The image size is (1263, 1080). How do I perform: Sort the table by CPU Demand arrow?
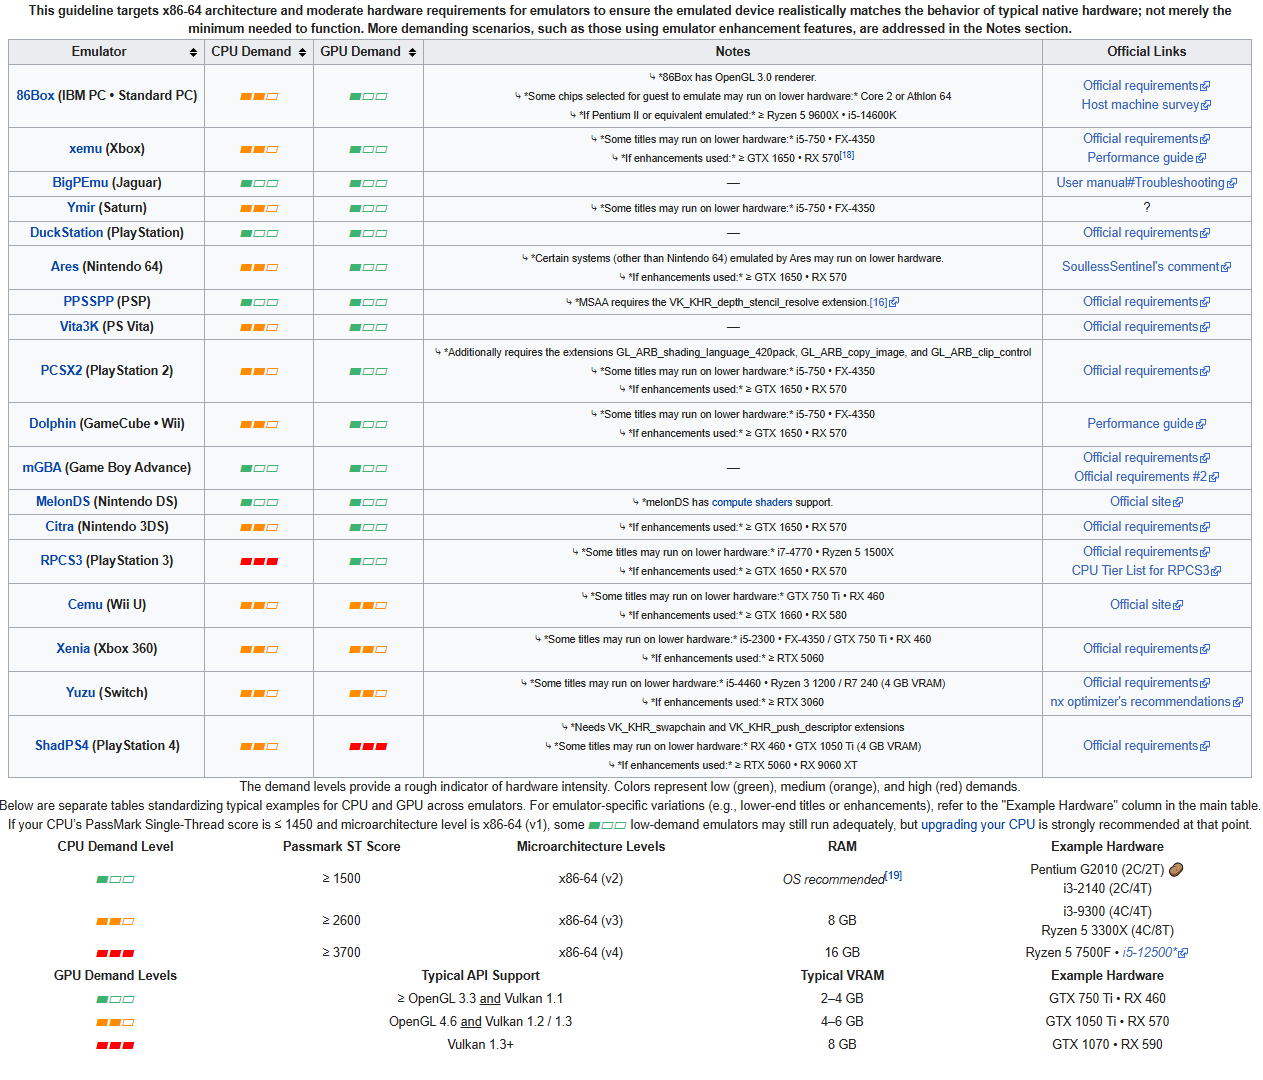pyautogui.click(x=302, y=52)
